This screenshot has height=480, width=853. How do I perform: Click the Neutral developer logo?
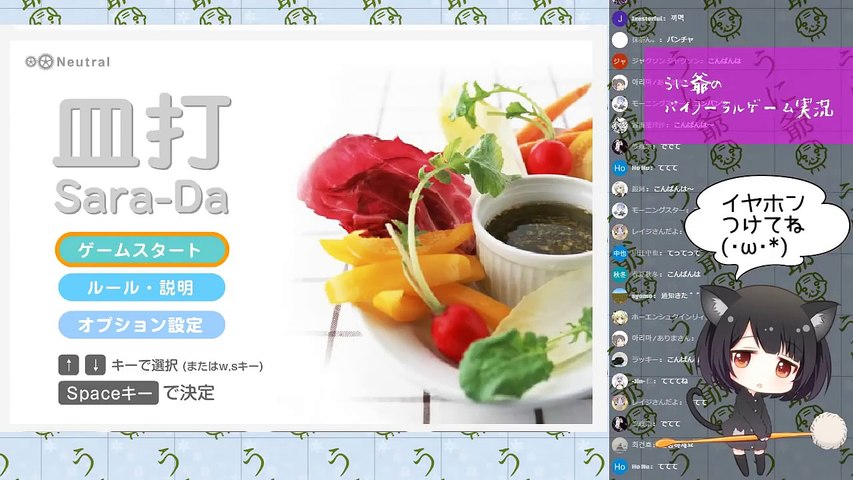pos(68,61)
